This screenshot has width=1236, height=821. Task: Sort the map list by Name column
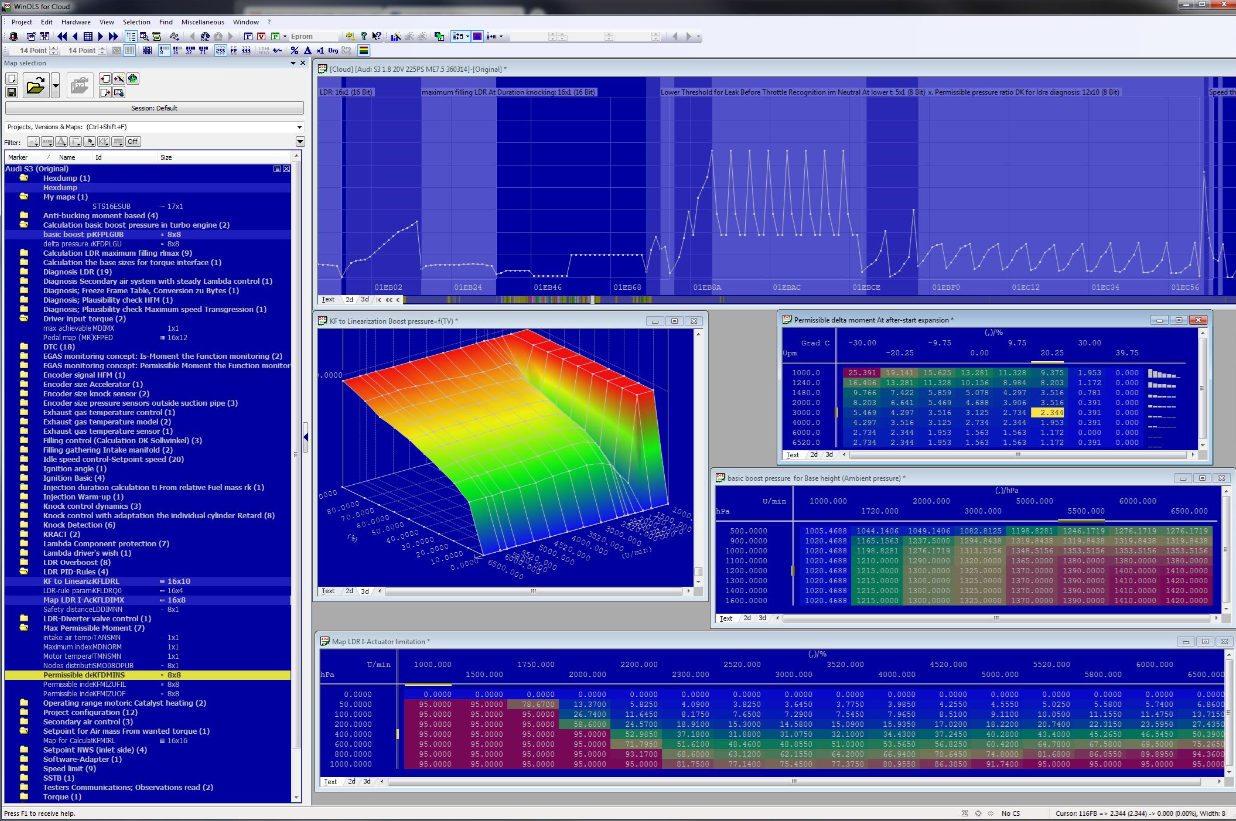pyautogui.click(x=67, y=157)
